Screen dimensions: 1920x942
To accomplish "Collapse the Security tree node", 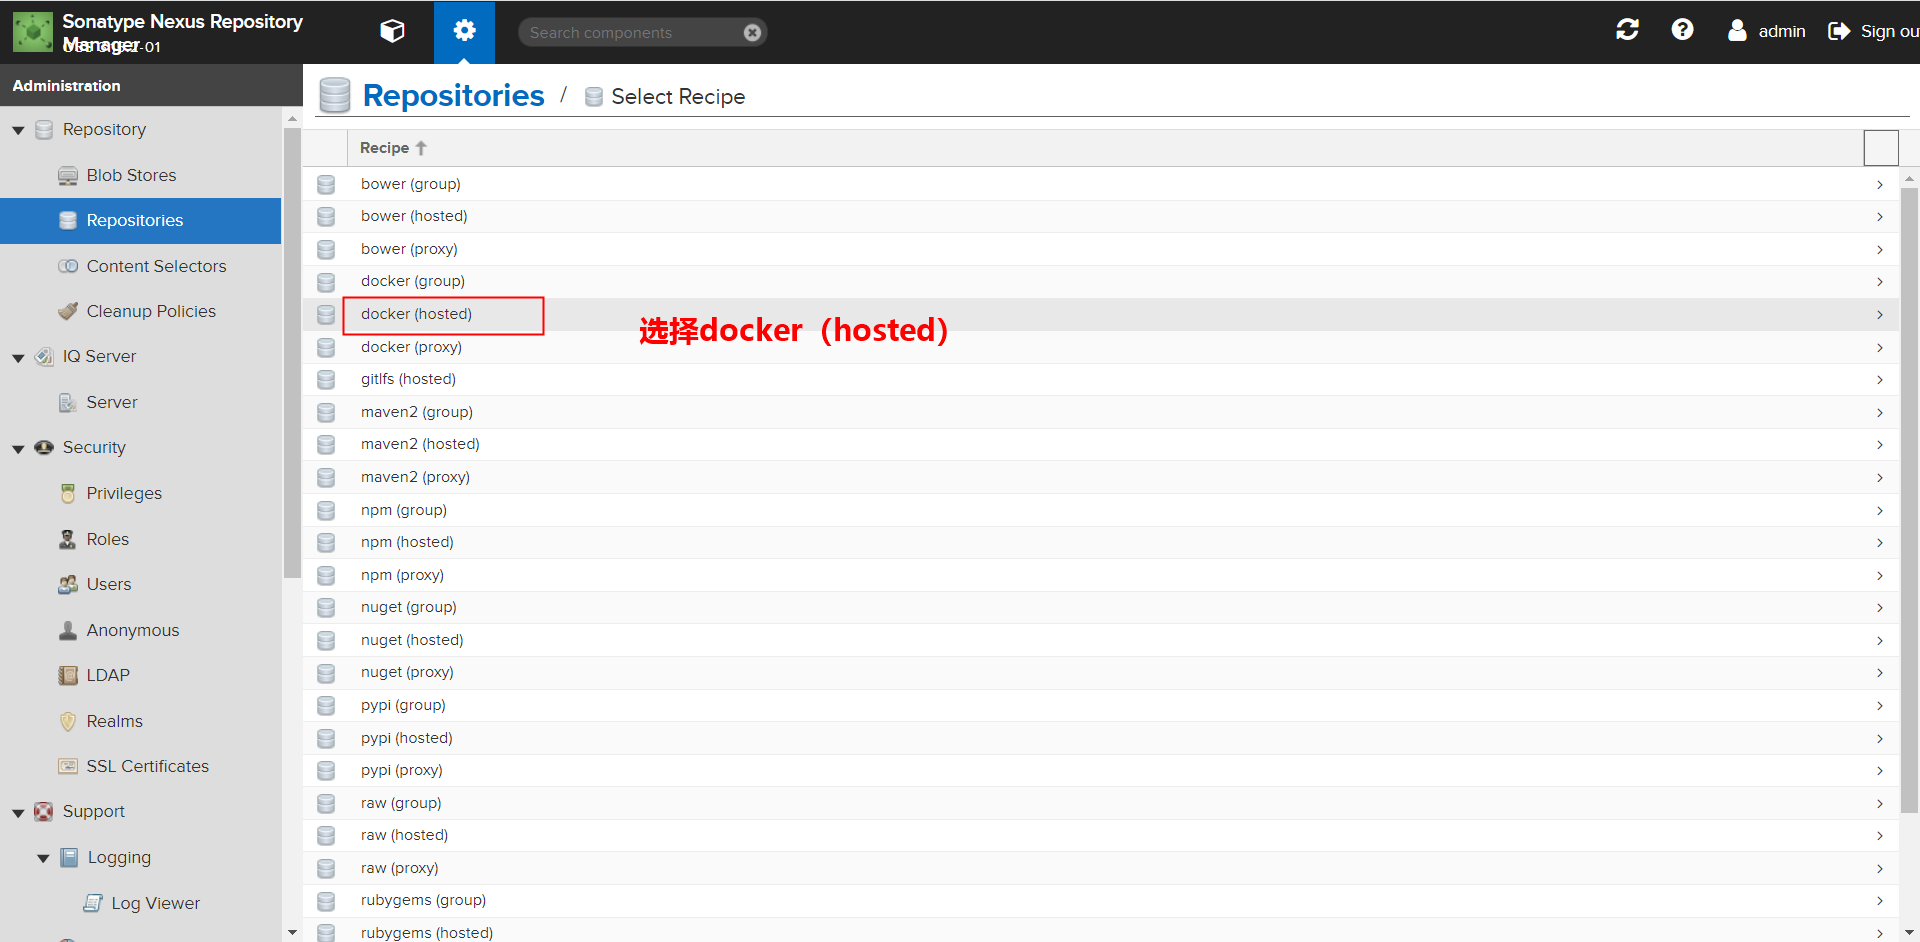I will point(18,448).
